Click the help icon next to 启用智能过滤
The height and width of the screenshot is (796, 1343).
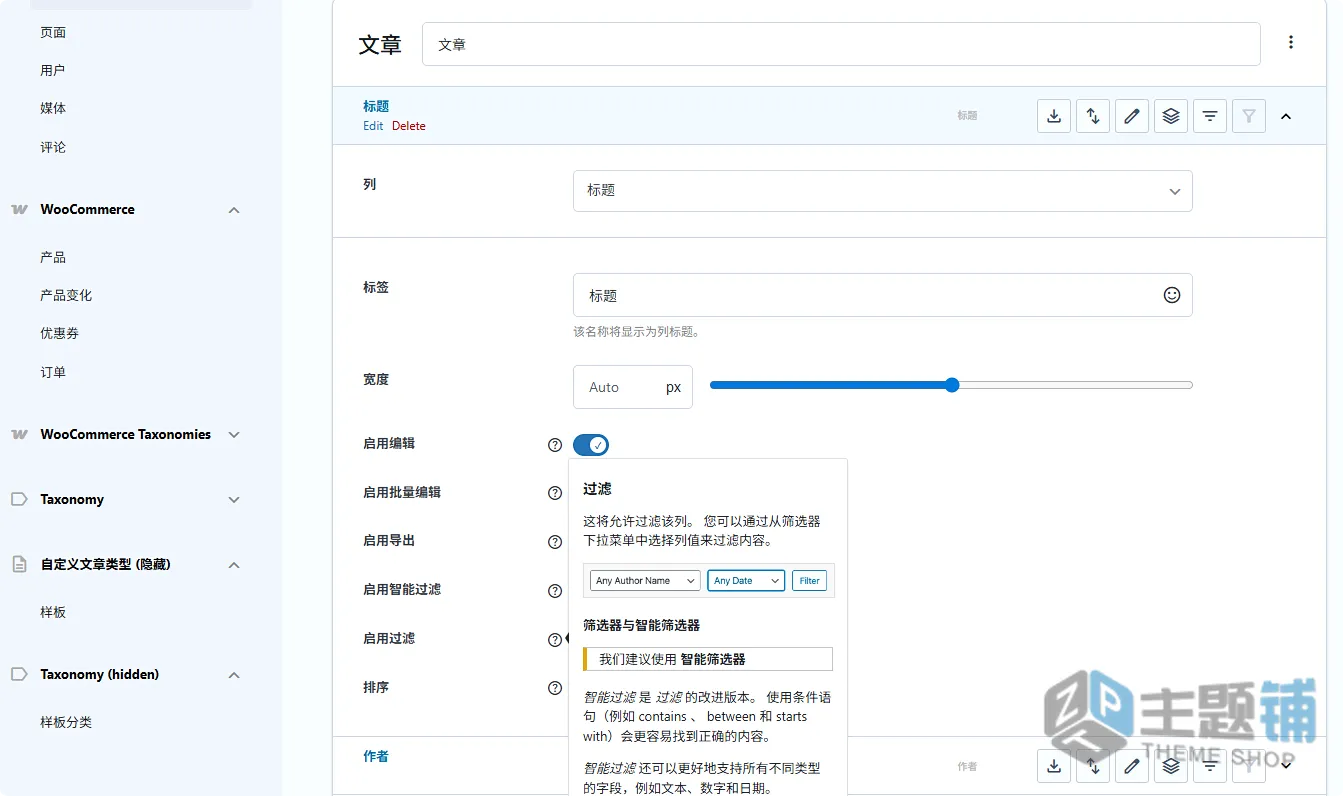point(555,591)
